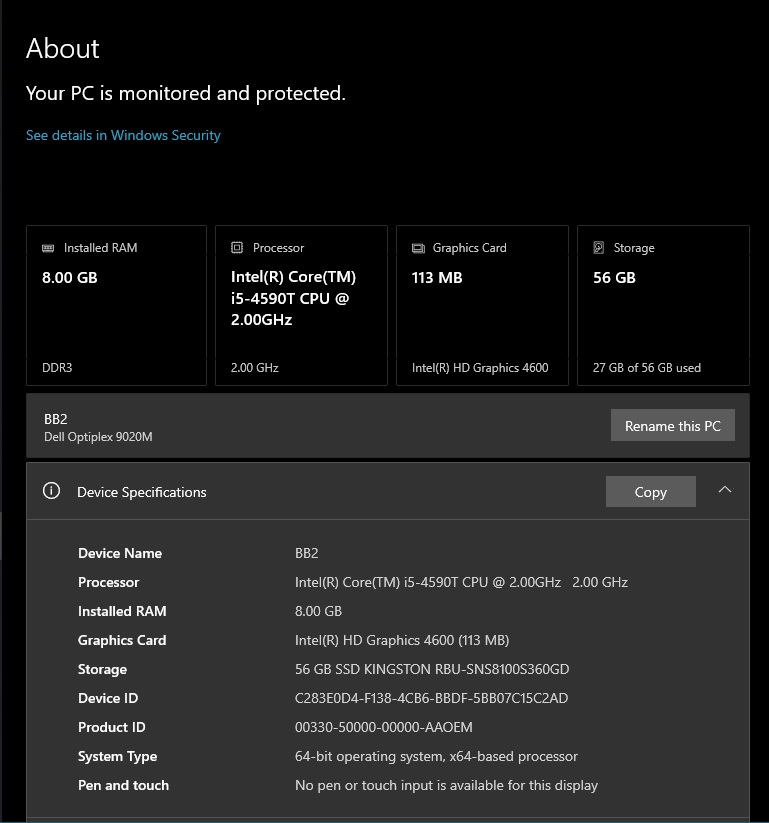Click DDR3 text in the RAM card
The image size is (769, 823).
tap(57, 367)
